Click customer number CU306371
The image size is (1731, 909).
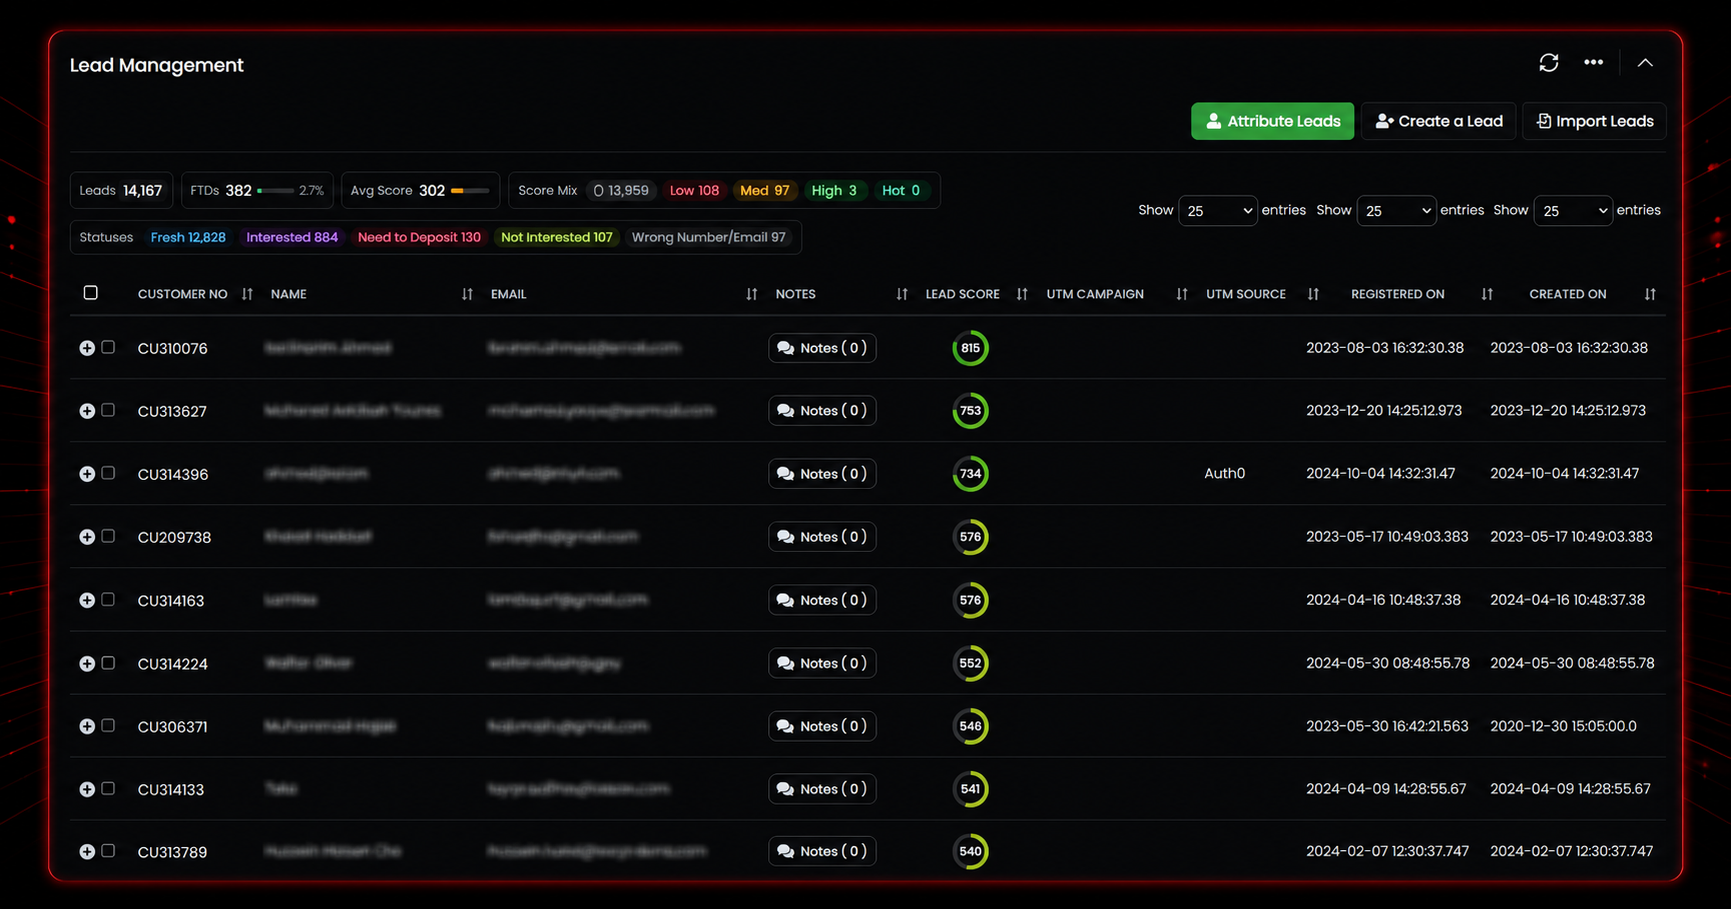coord(172,727)
